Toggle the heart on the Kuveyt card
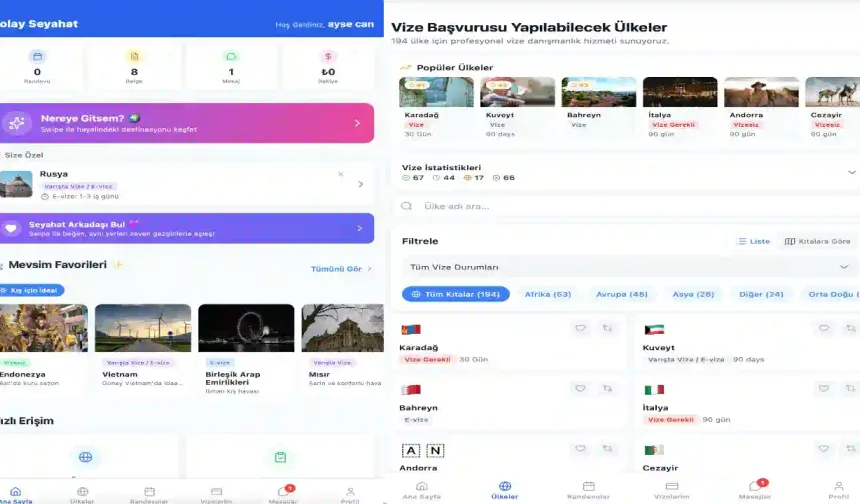The width and height of the screenshot is (860, 504). 823,328
